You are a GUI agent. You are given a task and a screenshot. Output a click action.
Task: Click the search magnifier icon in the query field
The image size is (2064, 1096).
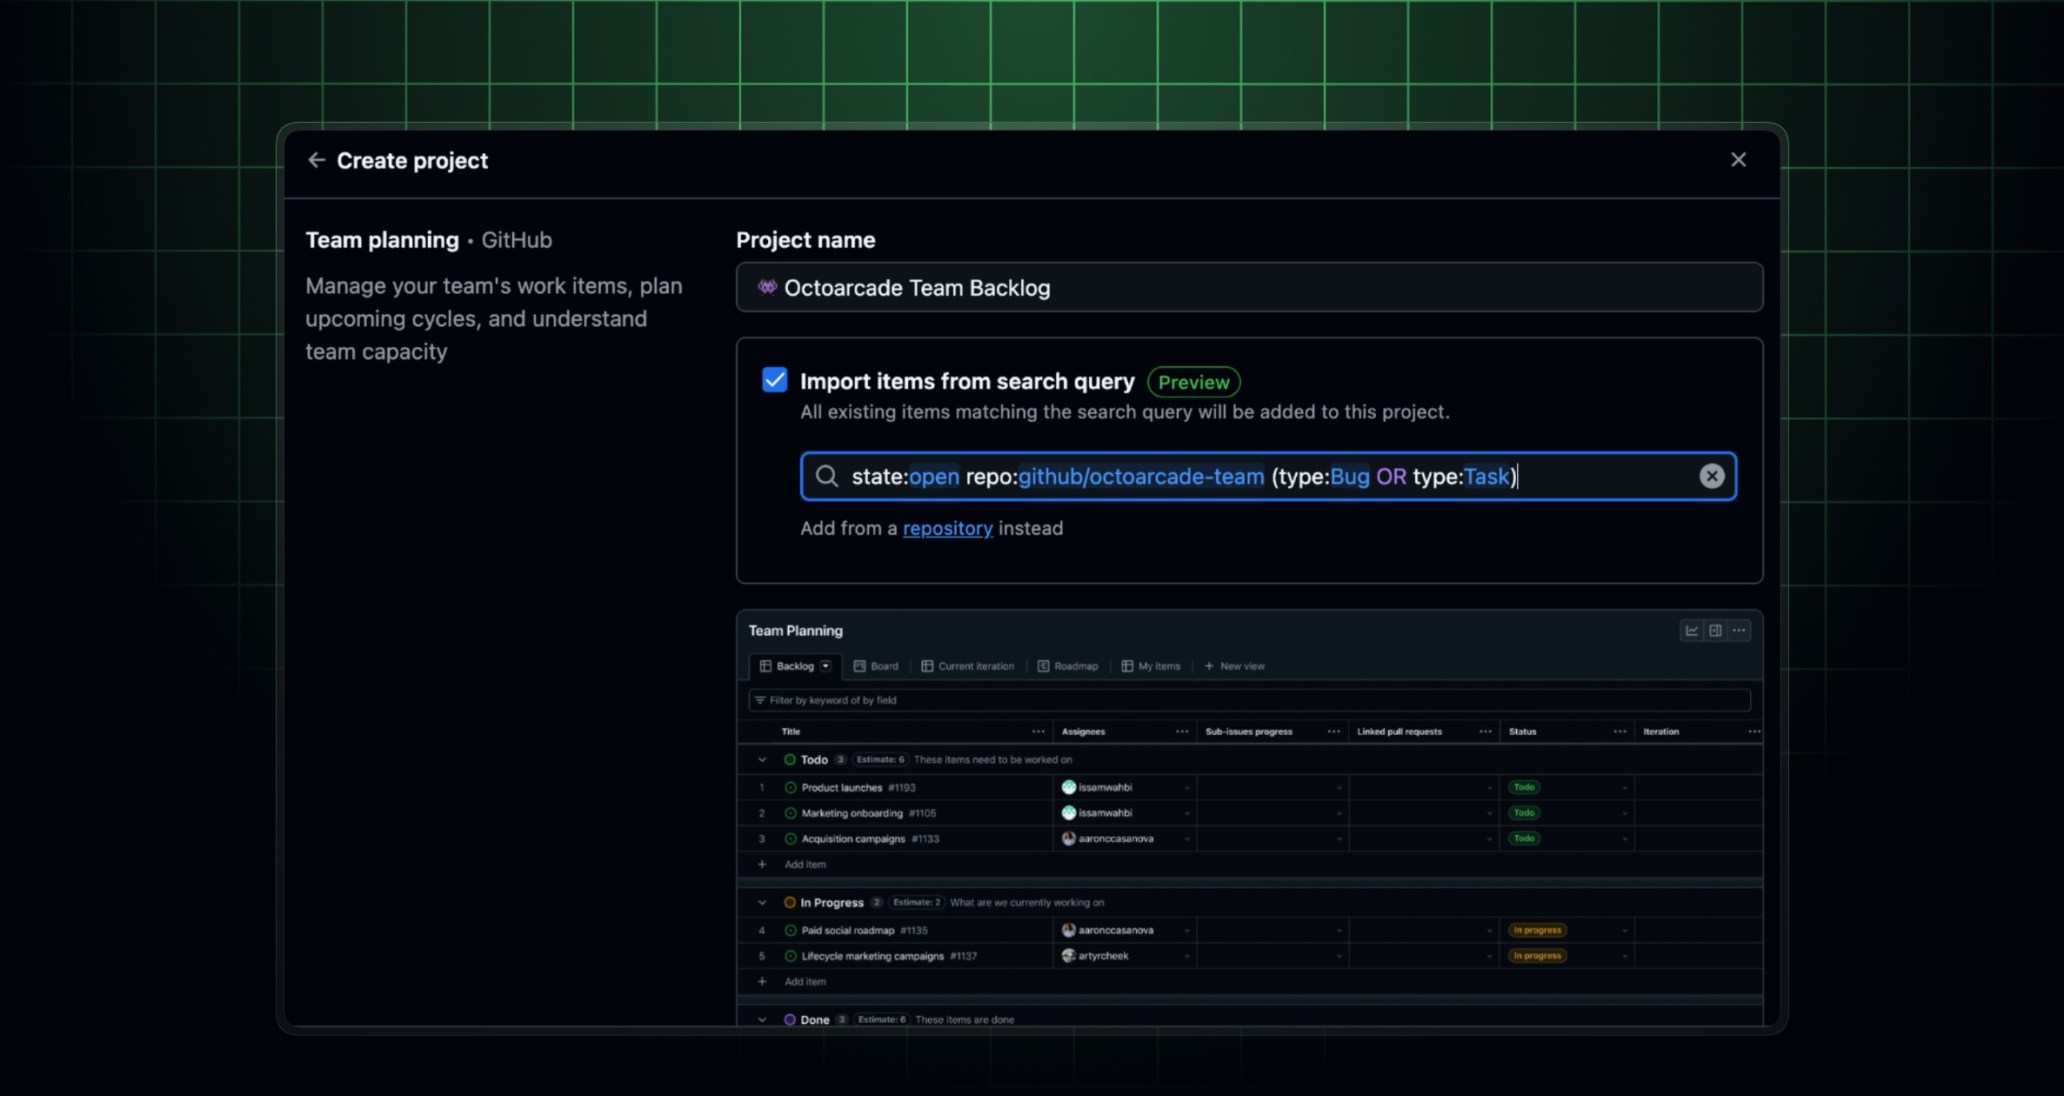click(826, 476)
